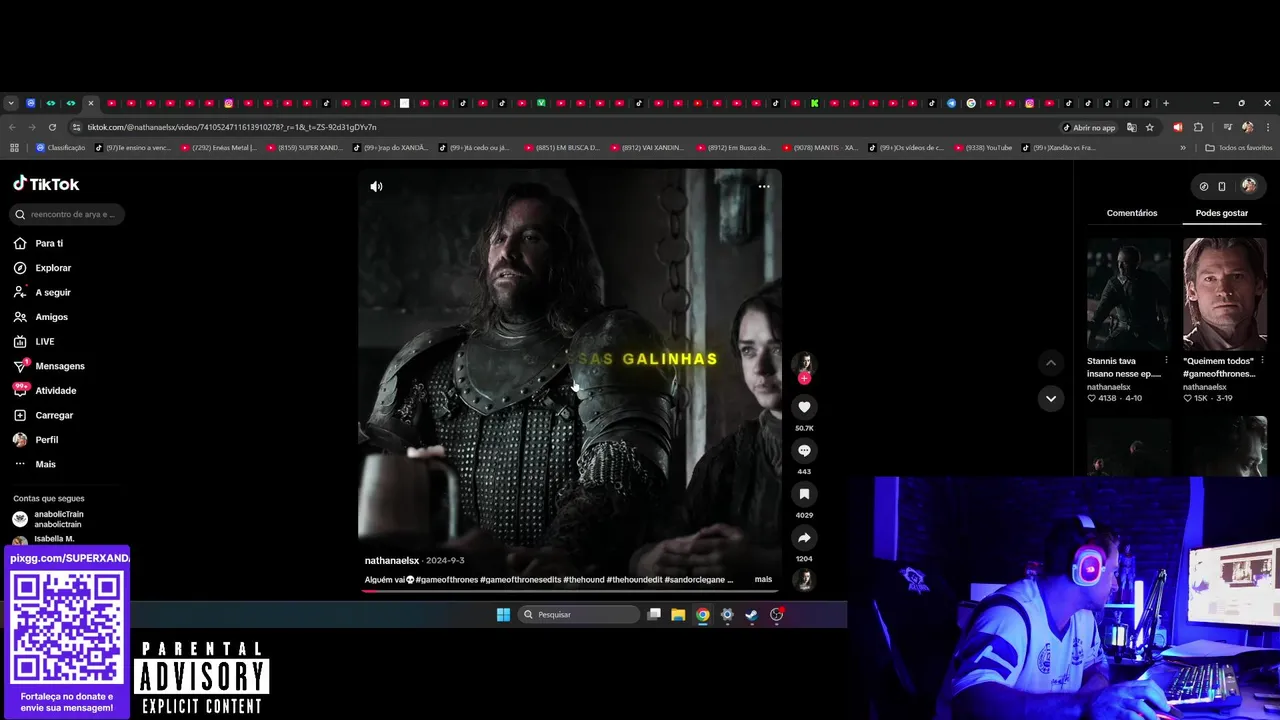The height and width of the screenshot is (720, 1280).
Task: Click Abrir na app button
Action: coord(1088,128)
